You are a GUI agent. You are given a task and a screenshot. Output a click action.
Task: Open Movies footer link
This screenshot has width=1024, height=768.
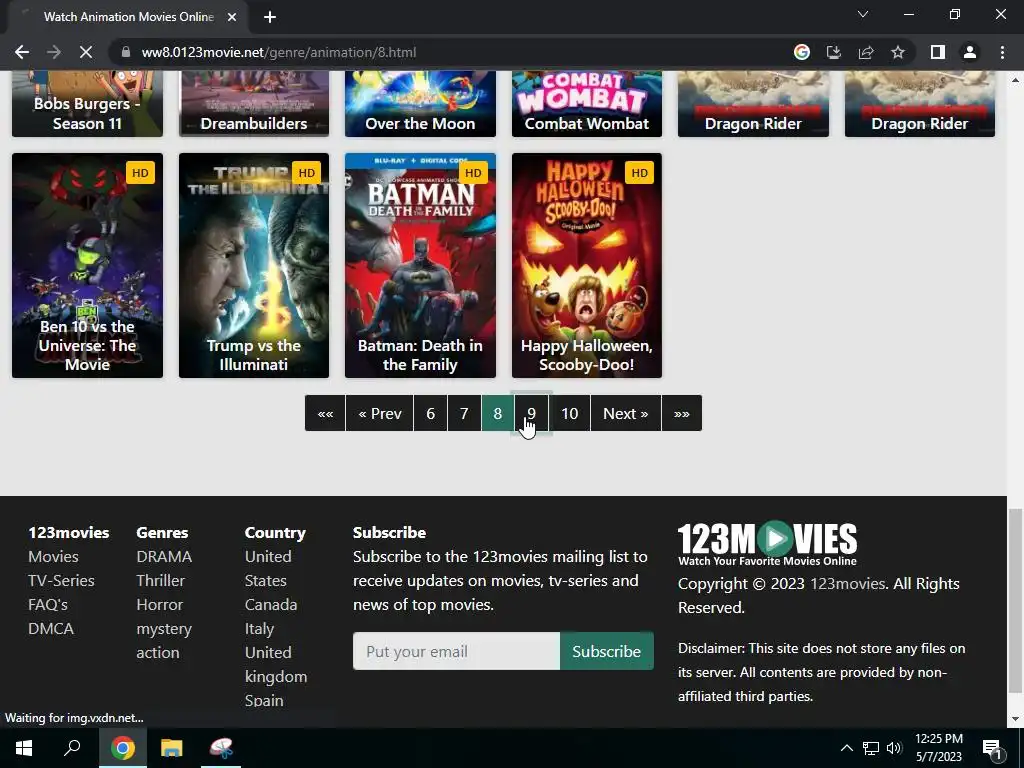click(54, 556)
